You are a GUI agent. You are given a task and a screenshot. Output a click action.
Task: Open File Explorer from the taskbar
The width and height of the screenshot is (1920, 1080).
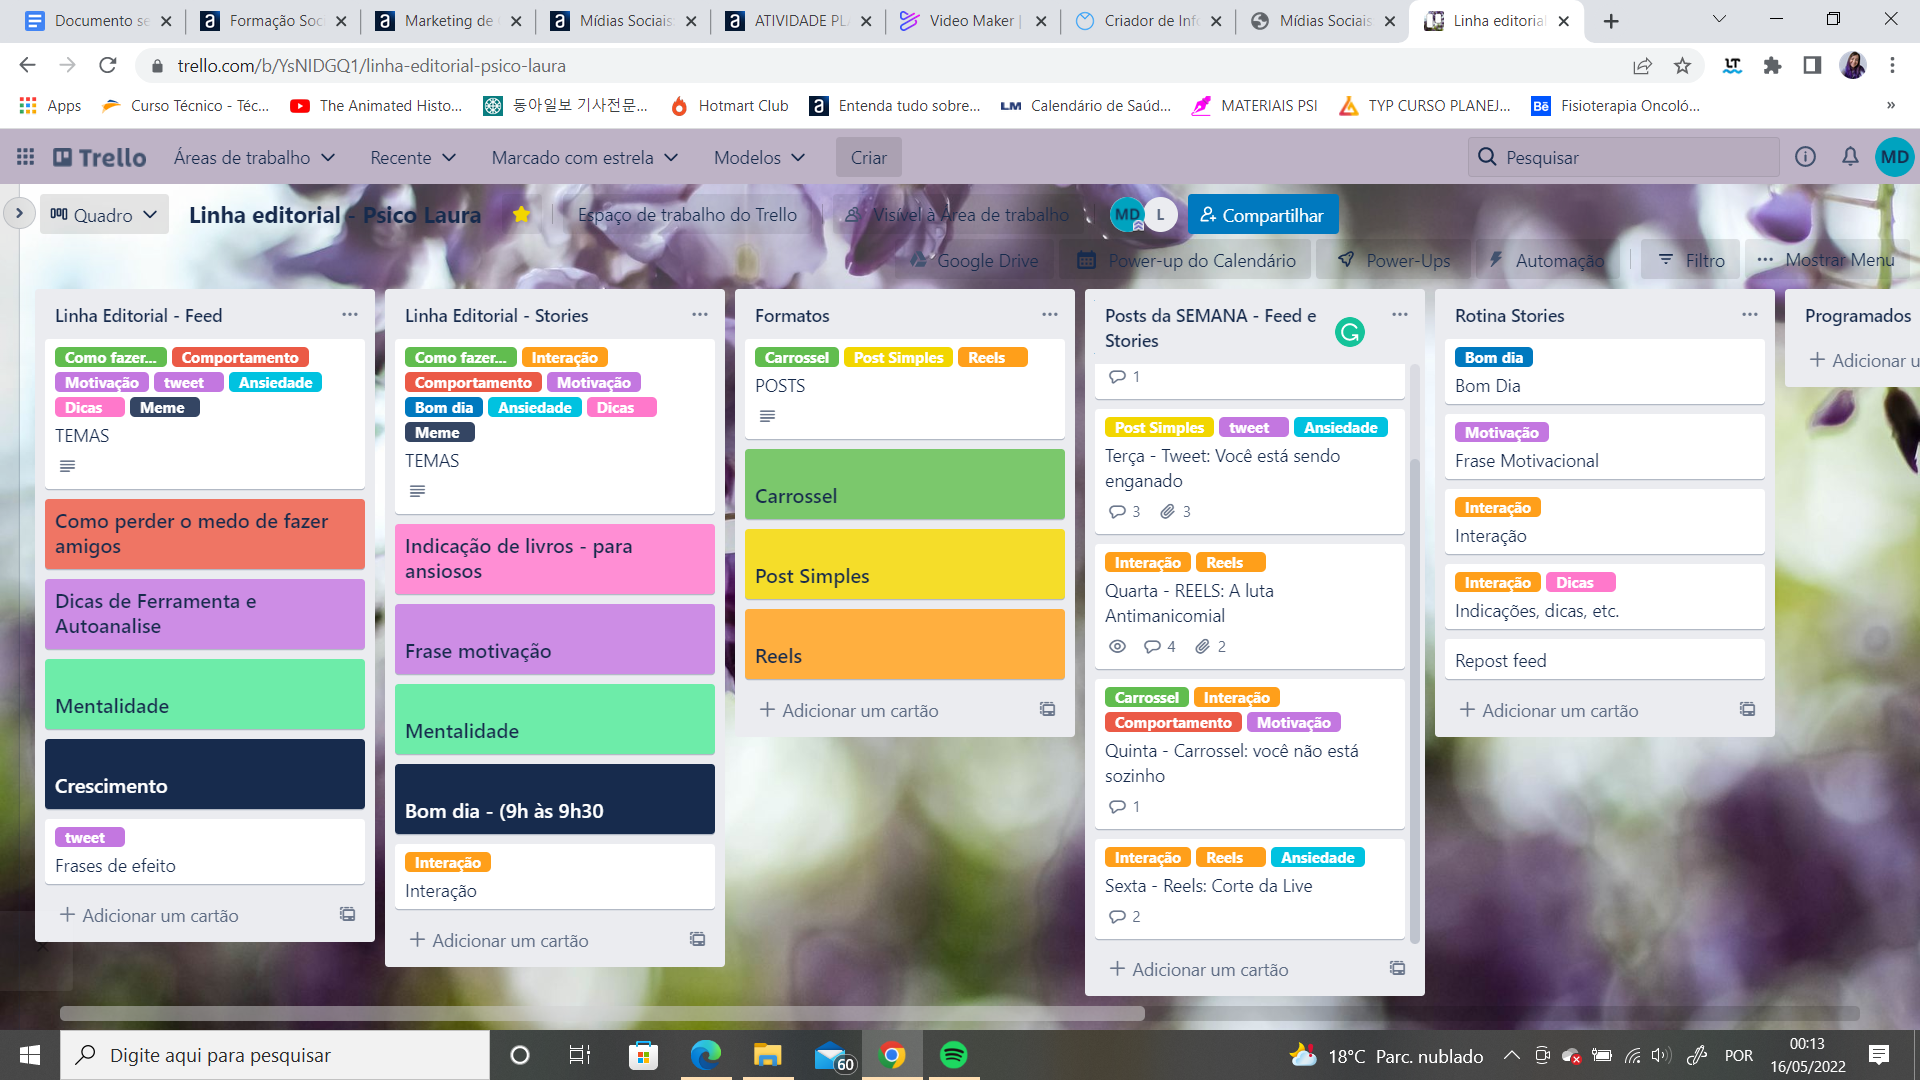click(767, 1055)
